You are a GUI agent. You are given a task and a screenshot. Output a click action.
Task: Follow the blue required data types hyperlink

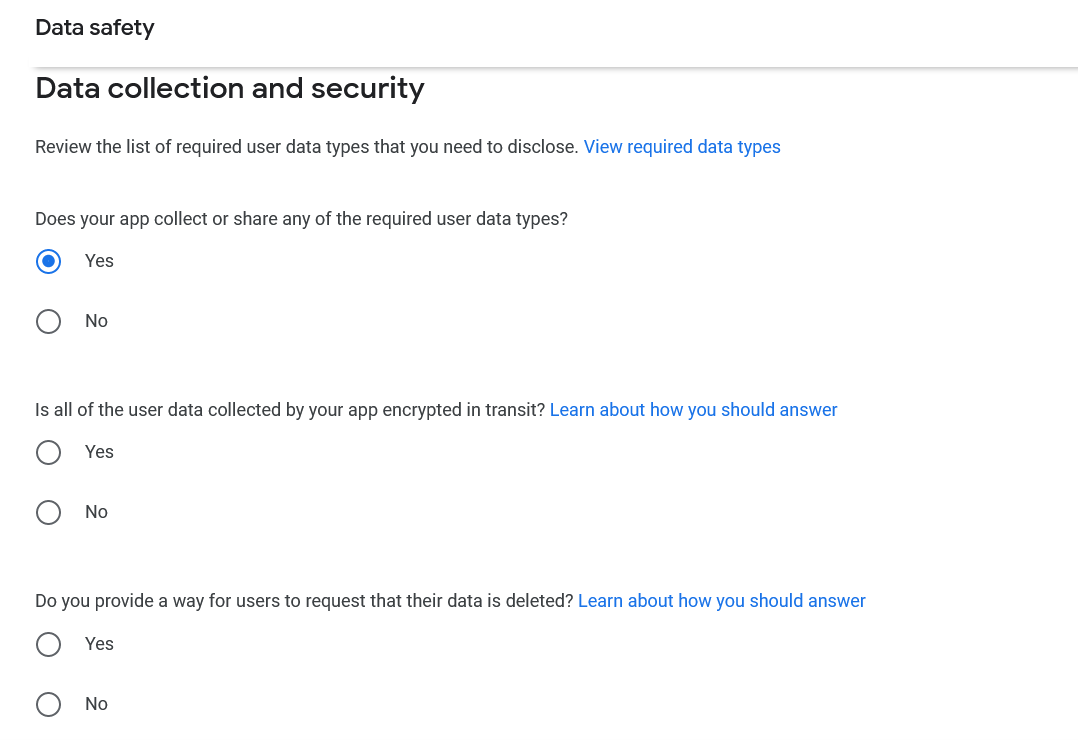[682, 146]
